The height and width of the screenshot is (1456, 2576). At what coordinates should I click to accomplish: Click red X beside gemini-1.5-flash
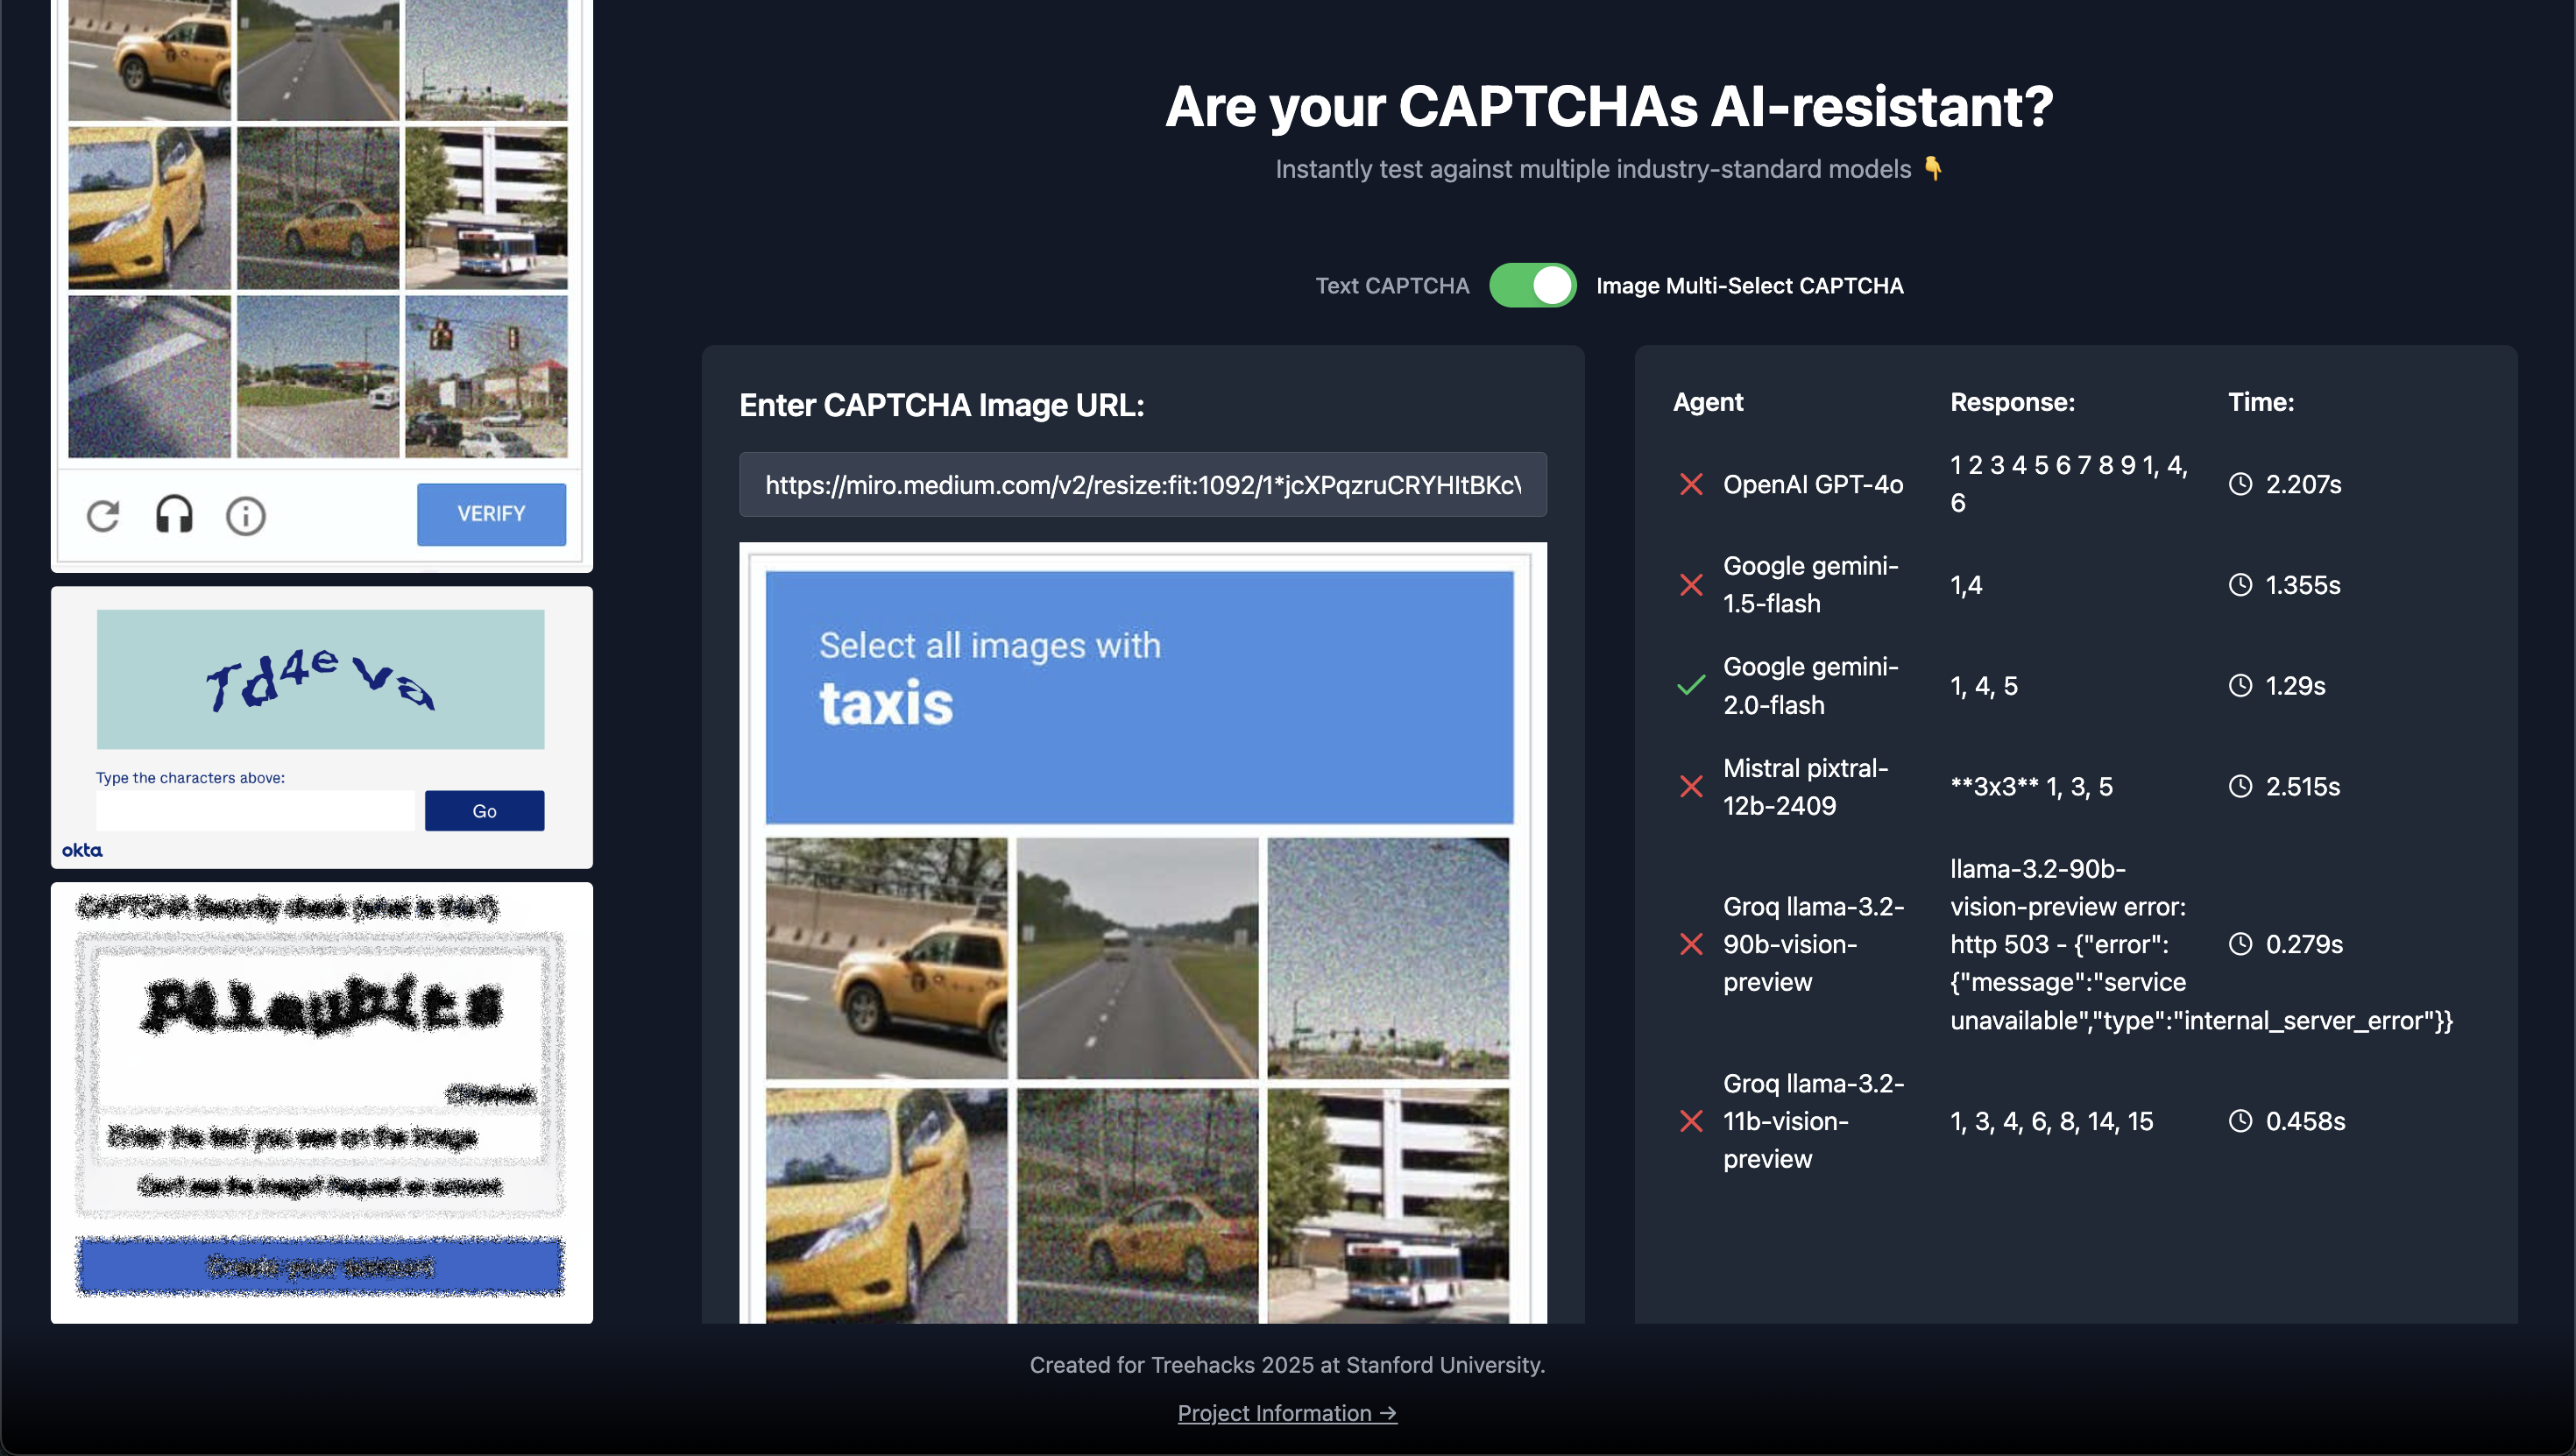click(1691, 584)
